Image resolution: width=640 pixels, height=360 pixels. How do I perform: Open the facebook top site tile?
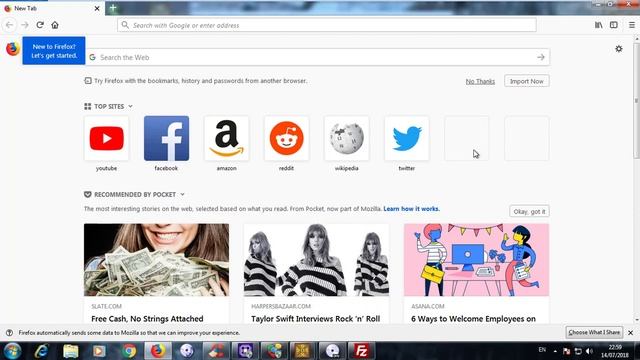point(166,138)
